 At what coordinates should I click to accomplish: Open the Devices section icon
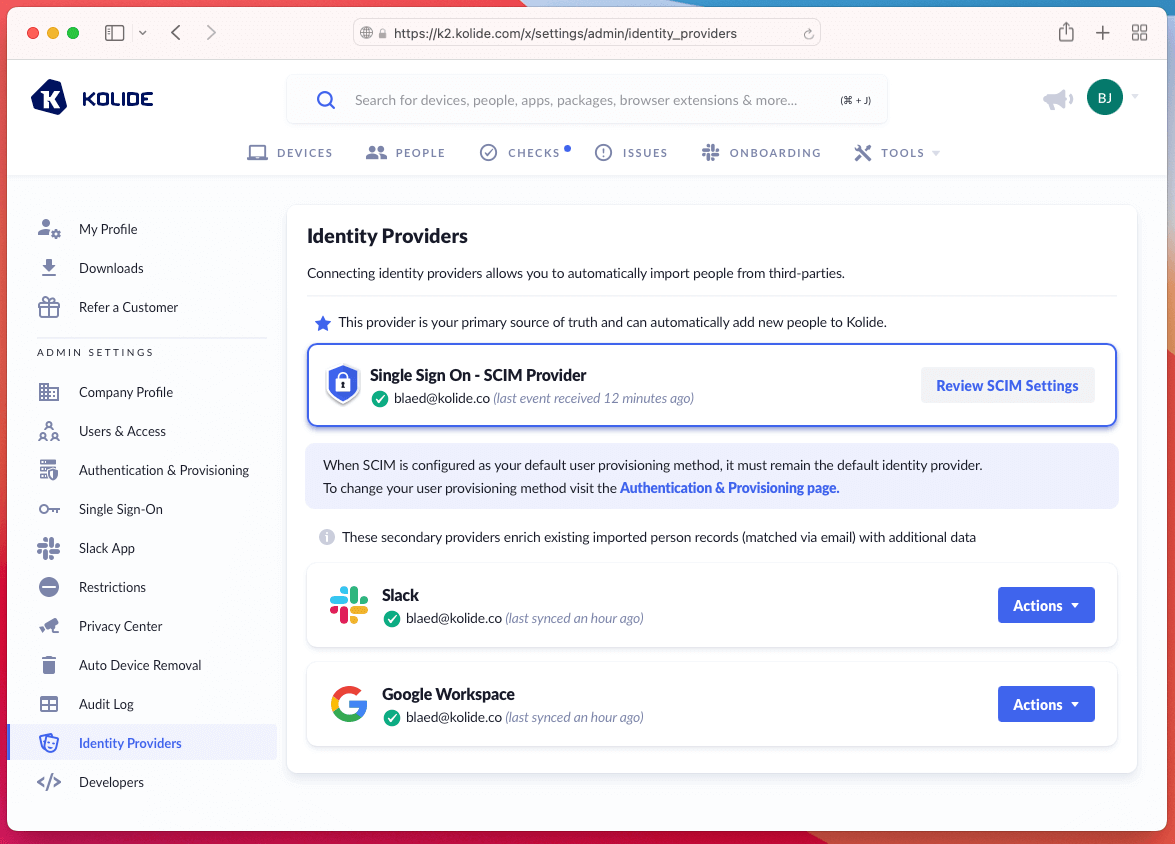(x=256, y=152)
